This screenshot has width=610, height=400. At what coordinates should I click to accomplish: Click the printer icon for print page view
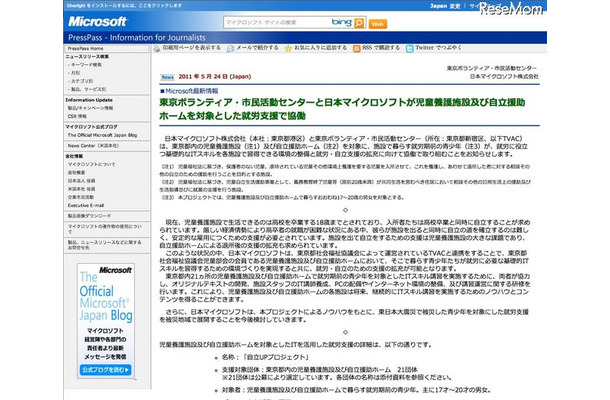[157, 49]
